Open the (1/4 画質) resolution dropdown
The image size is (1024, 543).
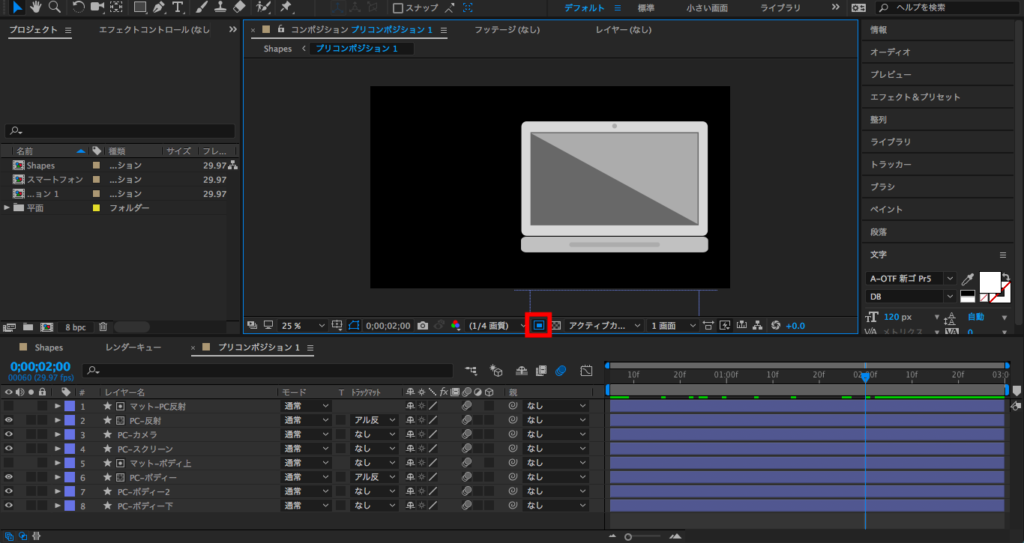click(x=494, y=325)
